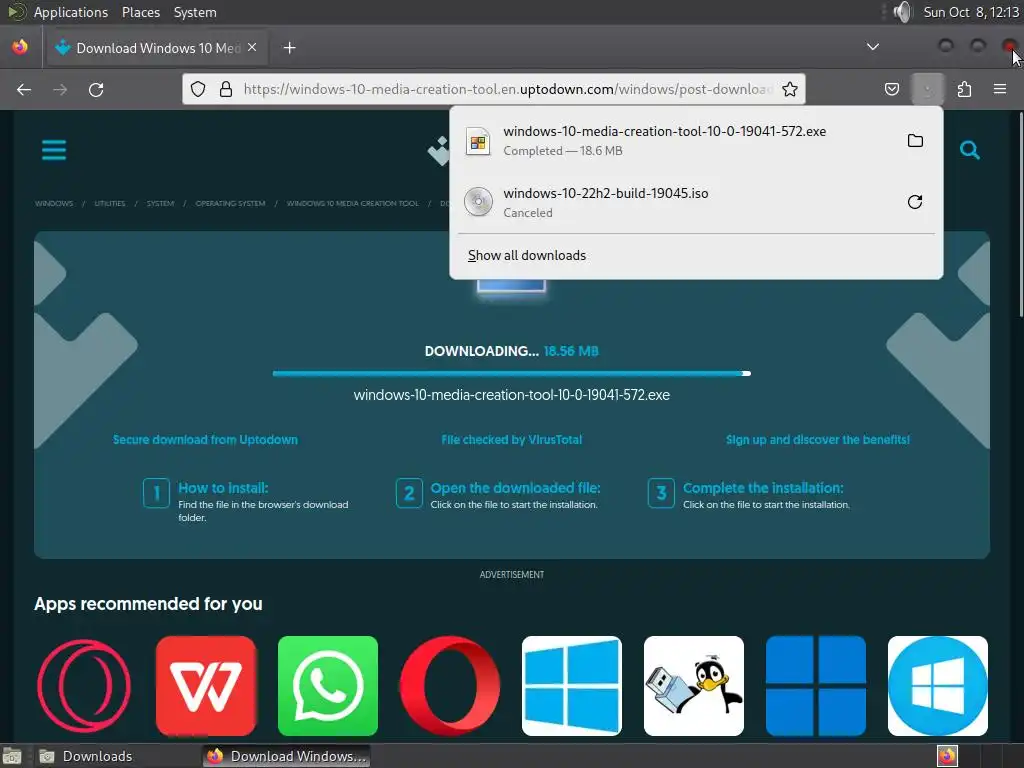Open the round Windows logo app tile

click(938, 686)
